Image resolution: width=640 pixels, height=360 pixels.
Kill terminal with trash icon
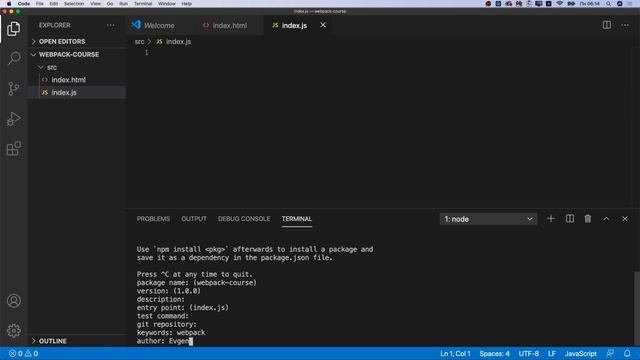point(587,219)
